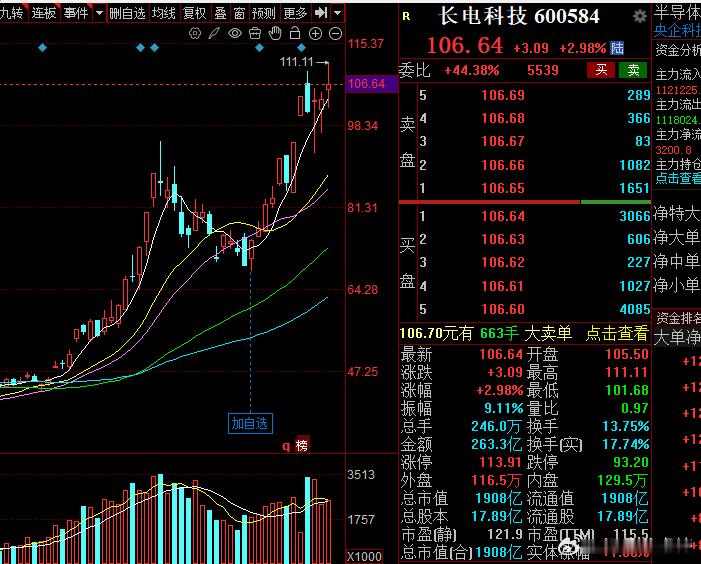The height and width of the screenshot is (564, 701).
Task: Open the 均线 moving average menu
Action: pyautogui.click(x=163, y=13)
